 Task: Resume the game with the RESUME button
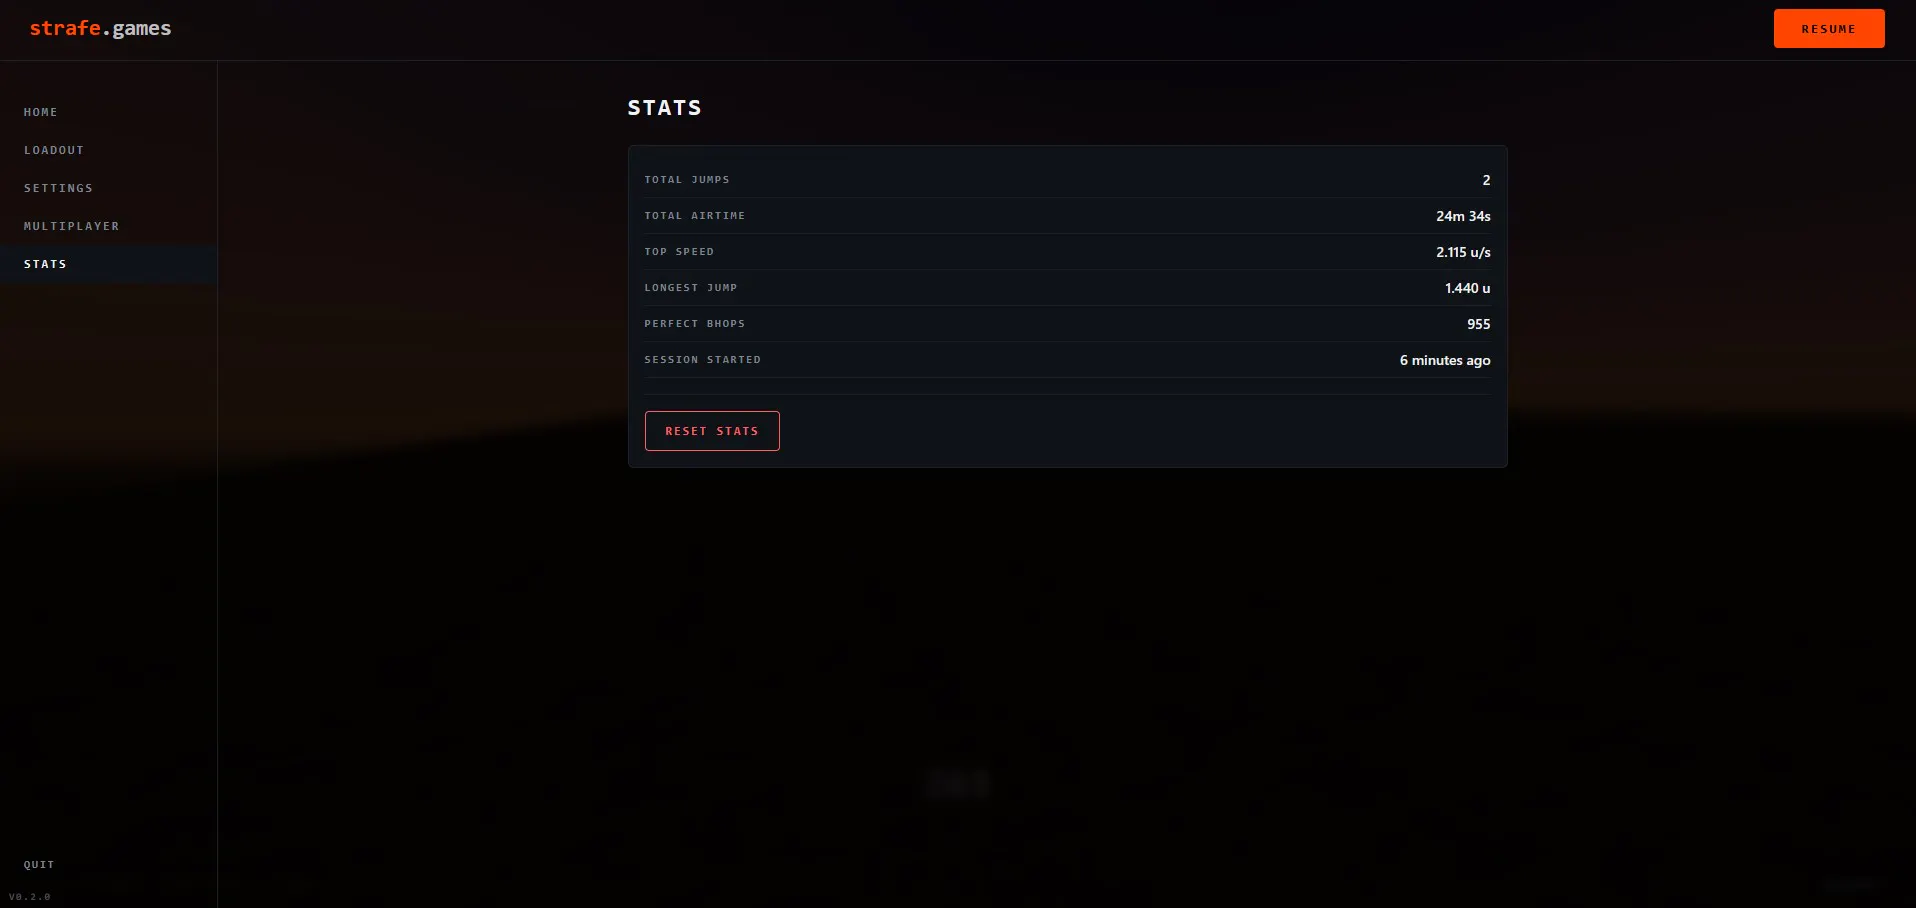(1829, 29)
